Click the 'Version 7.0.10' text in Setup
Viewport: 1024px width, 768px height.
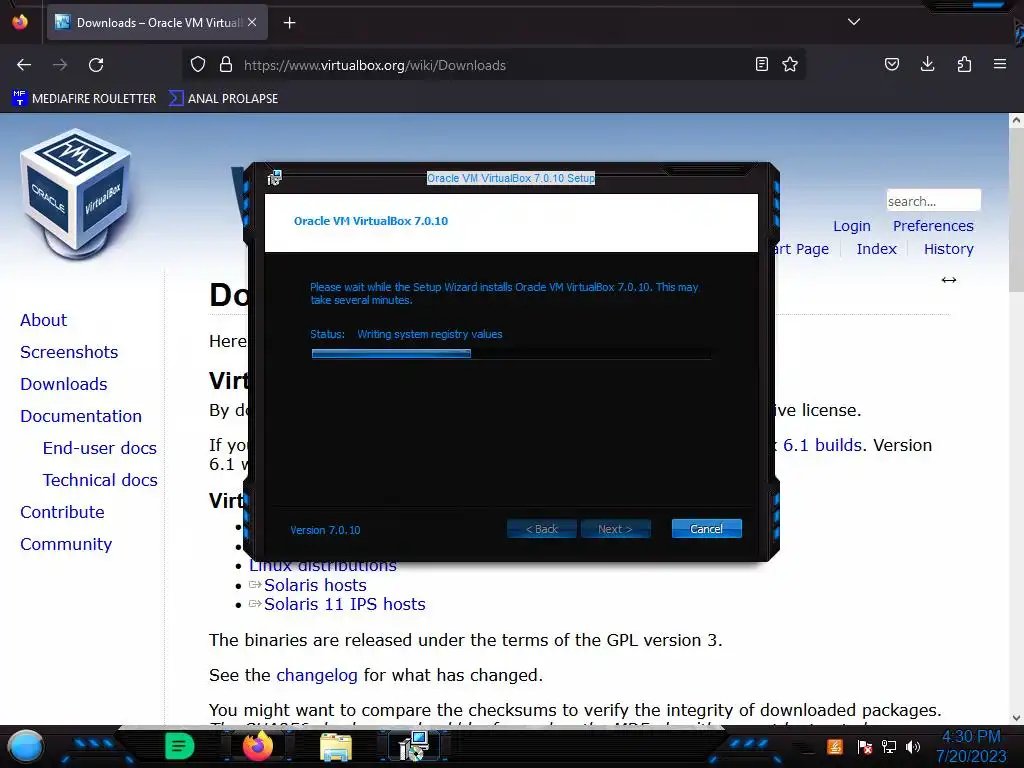(x=325, y=530)
